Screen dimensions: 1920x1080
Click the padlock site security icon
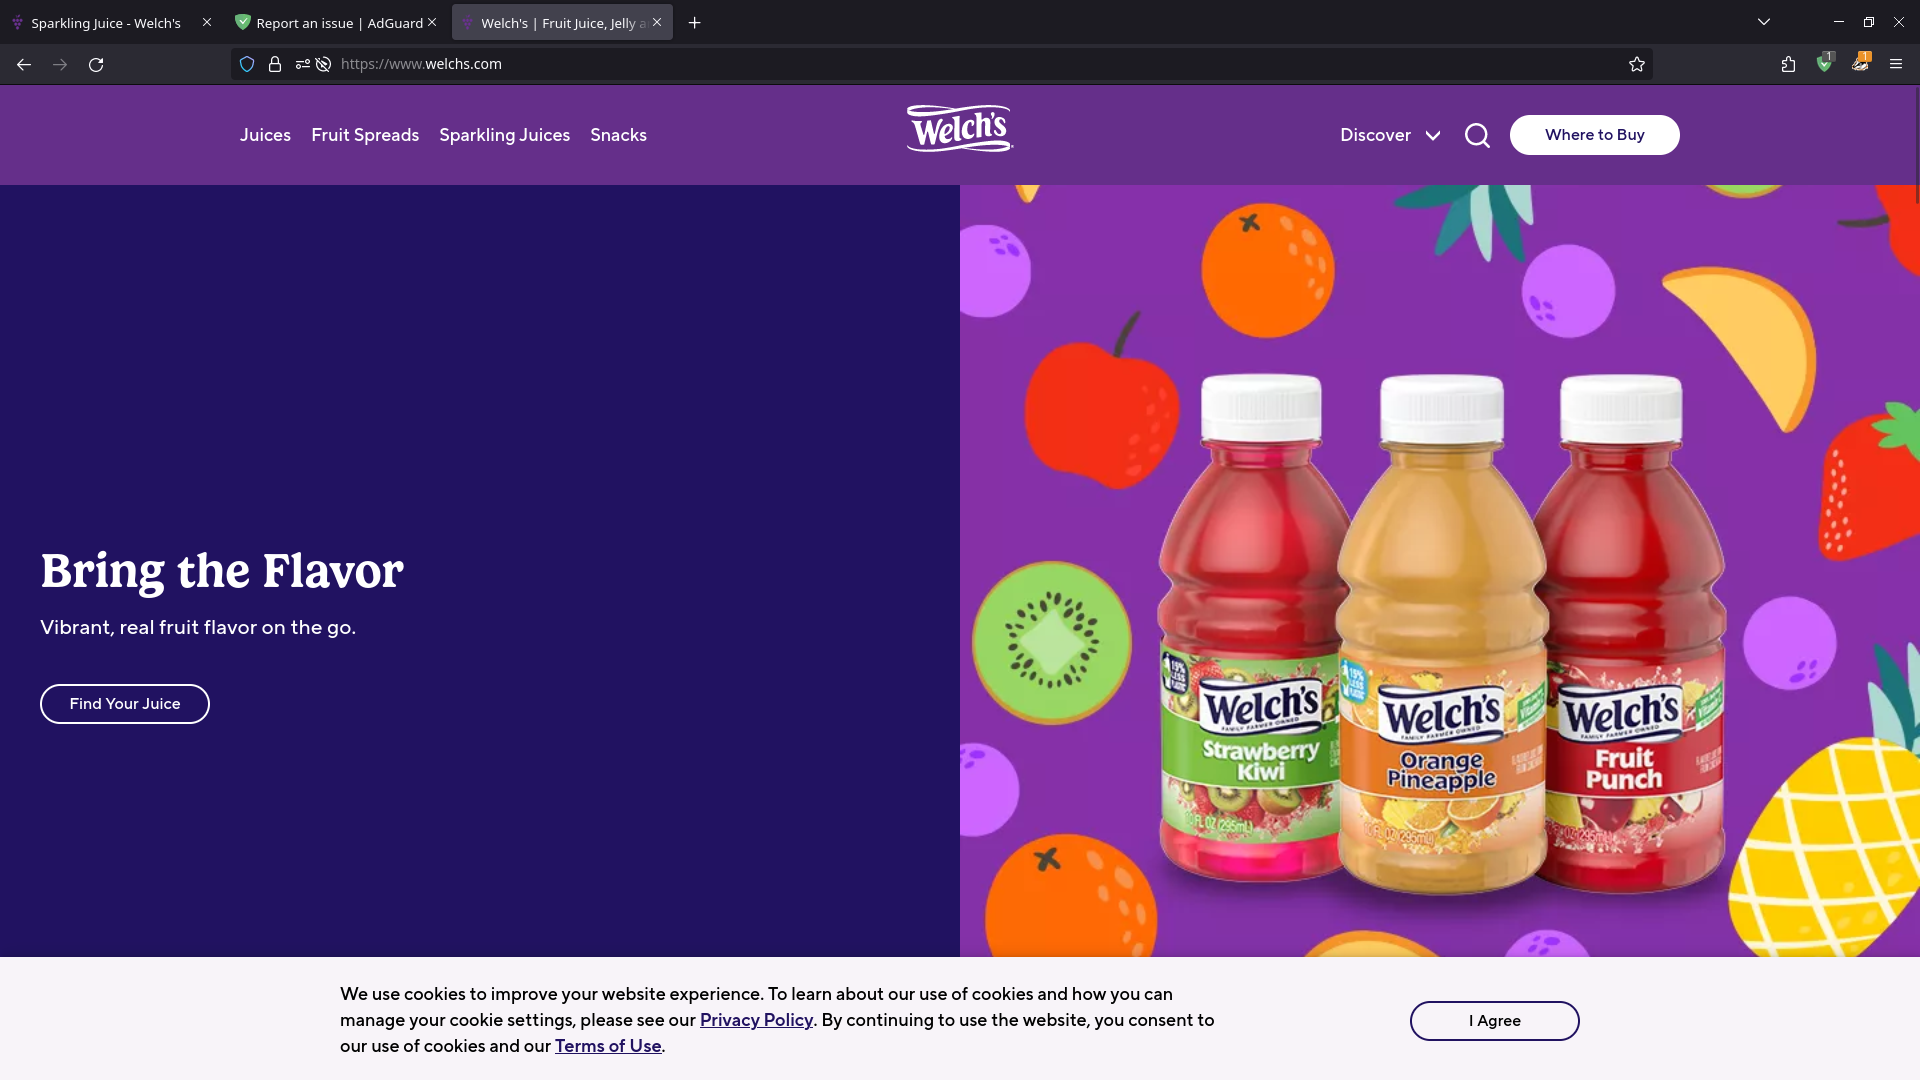pos(276,64)
